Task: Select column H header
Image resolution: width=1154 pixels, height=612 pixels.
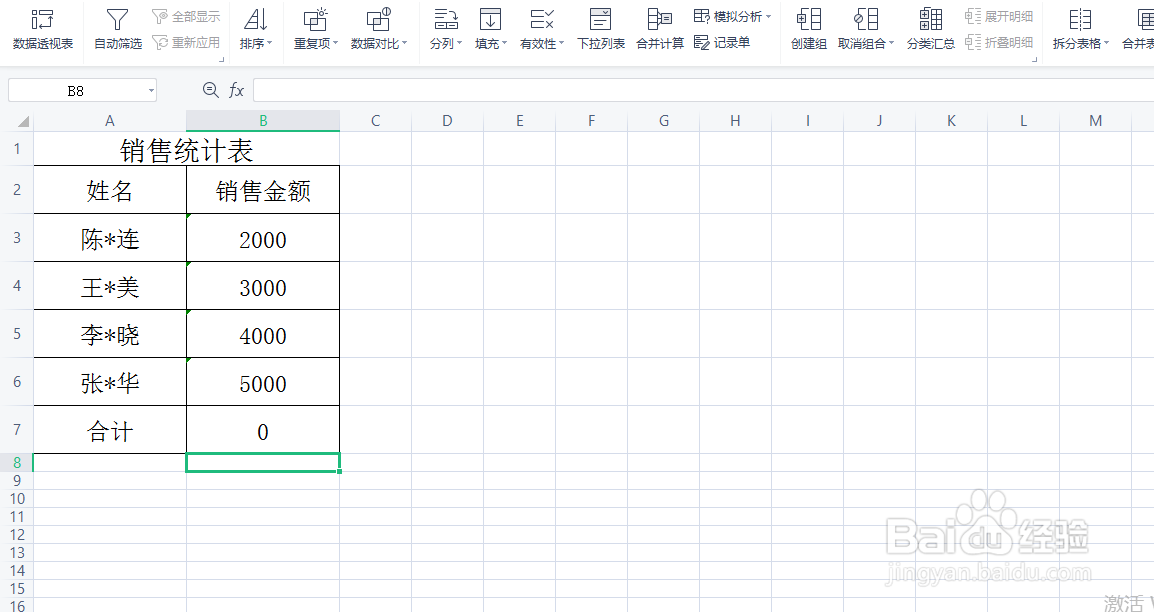Action: pos(735,121)
